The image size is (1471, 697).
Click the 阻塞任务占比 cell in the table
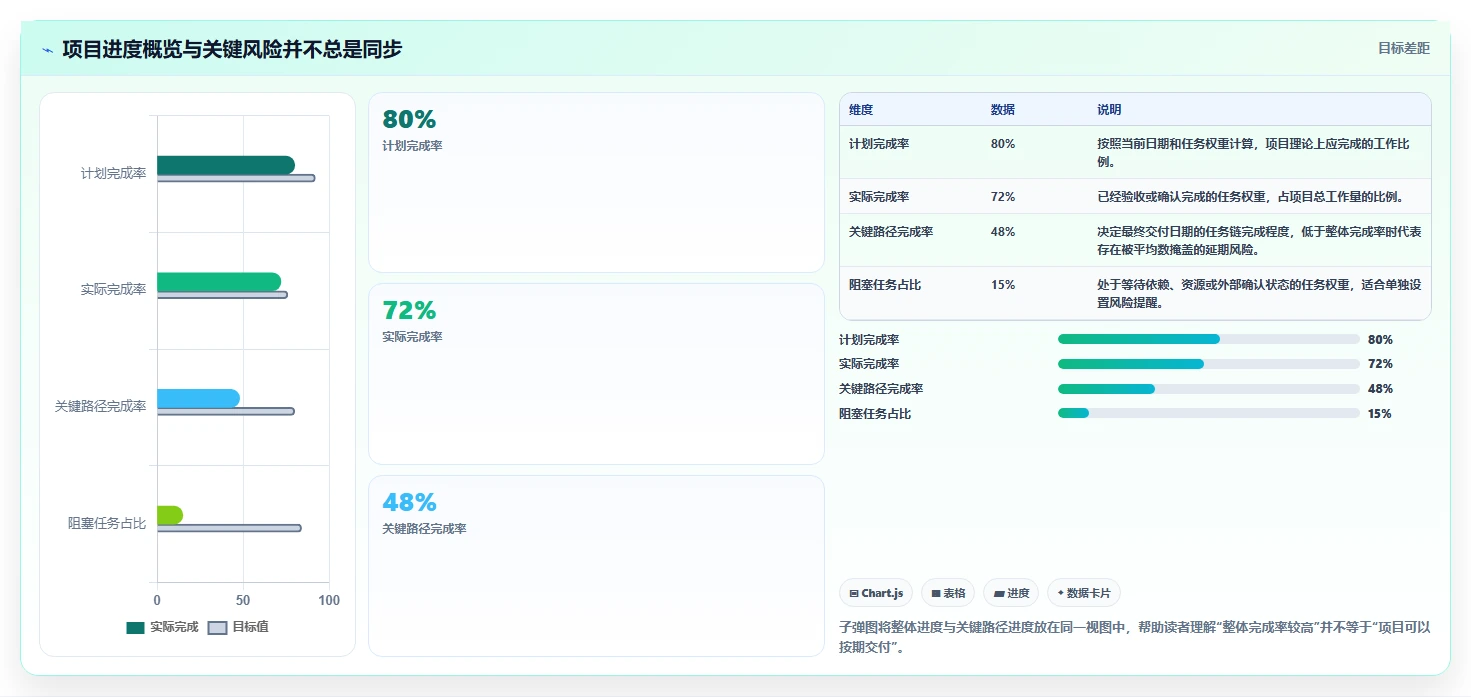point(885,285)
